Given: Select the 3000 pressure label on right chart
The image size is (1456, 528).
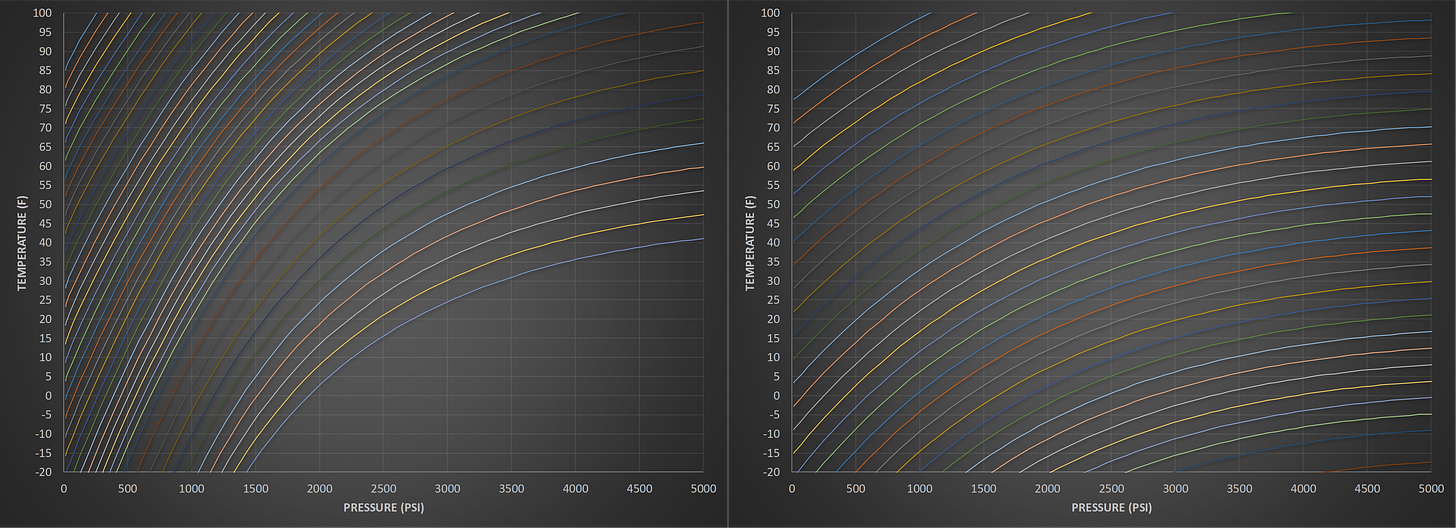Looking at the screenshot, I should point(1176,489).
